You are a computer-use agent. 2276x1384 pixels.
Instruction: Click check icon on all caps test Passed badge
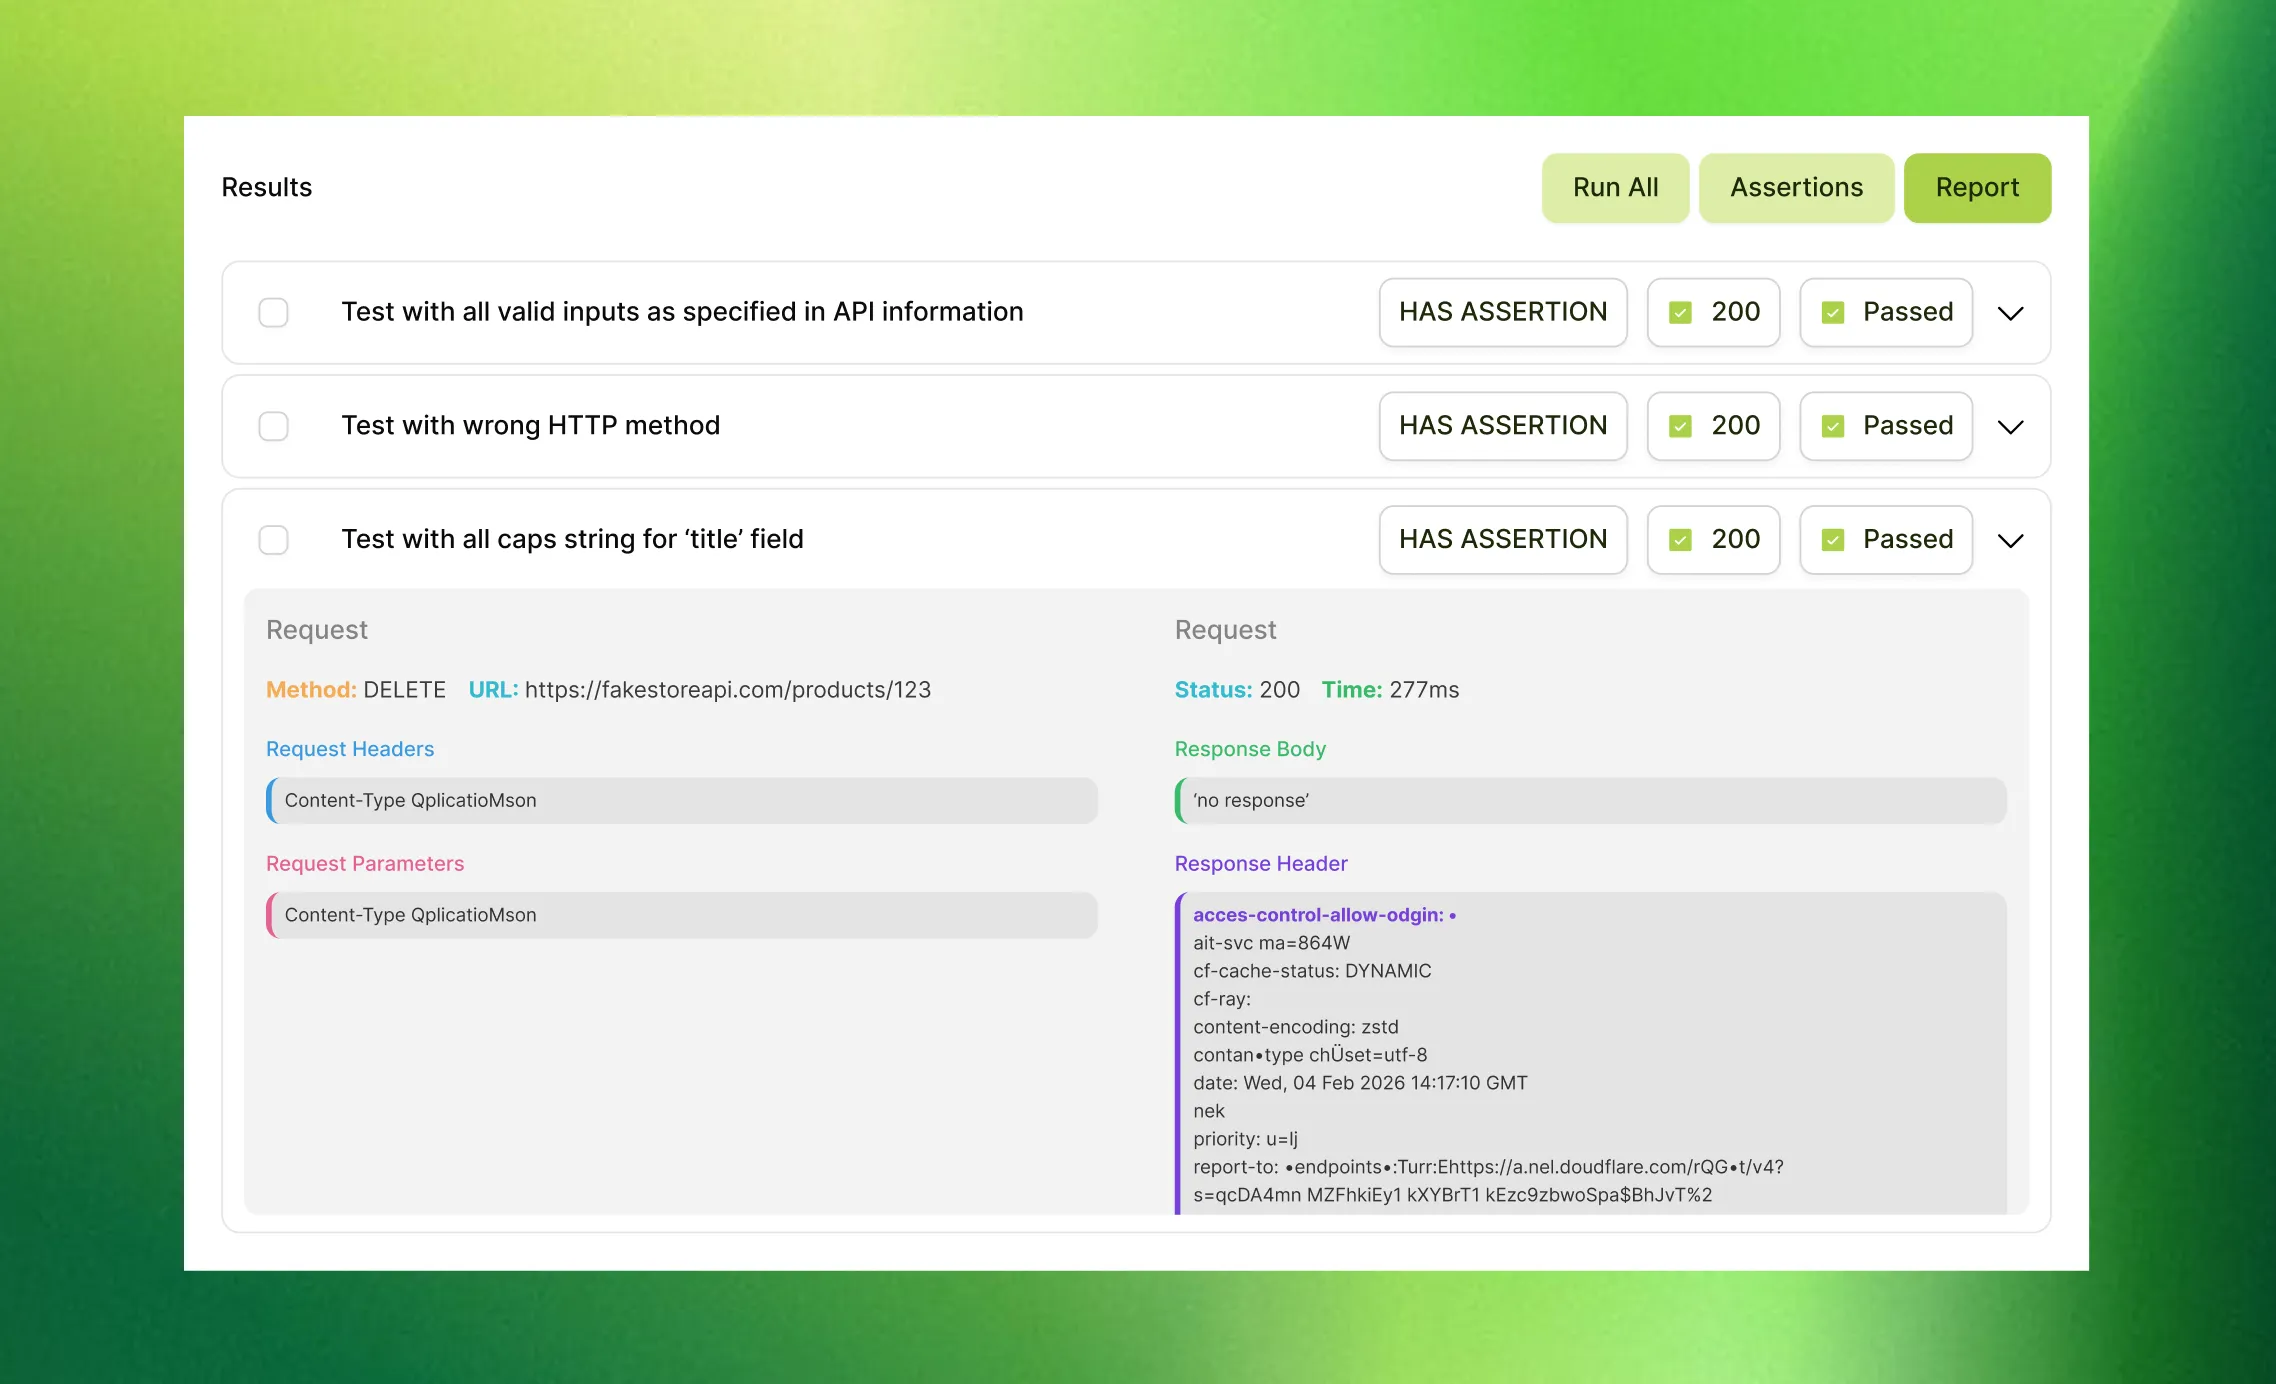click(x=1832, y=540)
